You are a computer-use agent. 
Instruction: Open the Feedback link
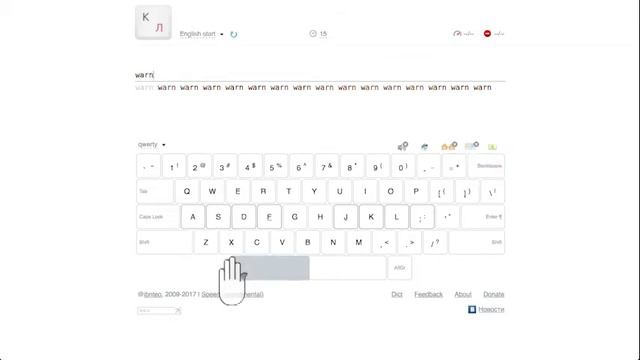428,294
